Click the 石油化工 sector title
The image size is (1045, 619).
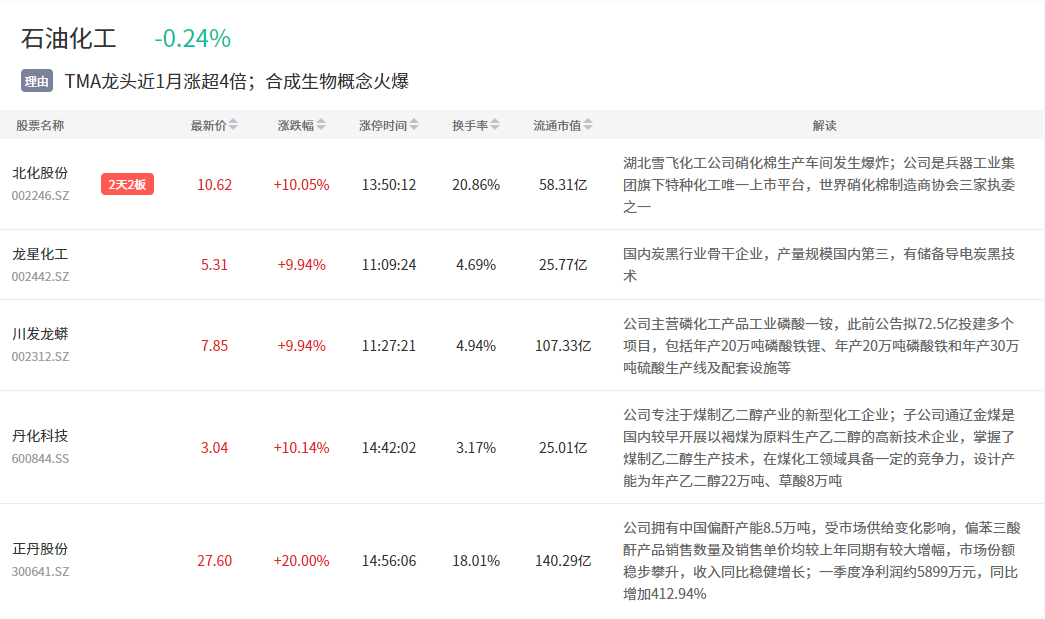(69, 39)
